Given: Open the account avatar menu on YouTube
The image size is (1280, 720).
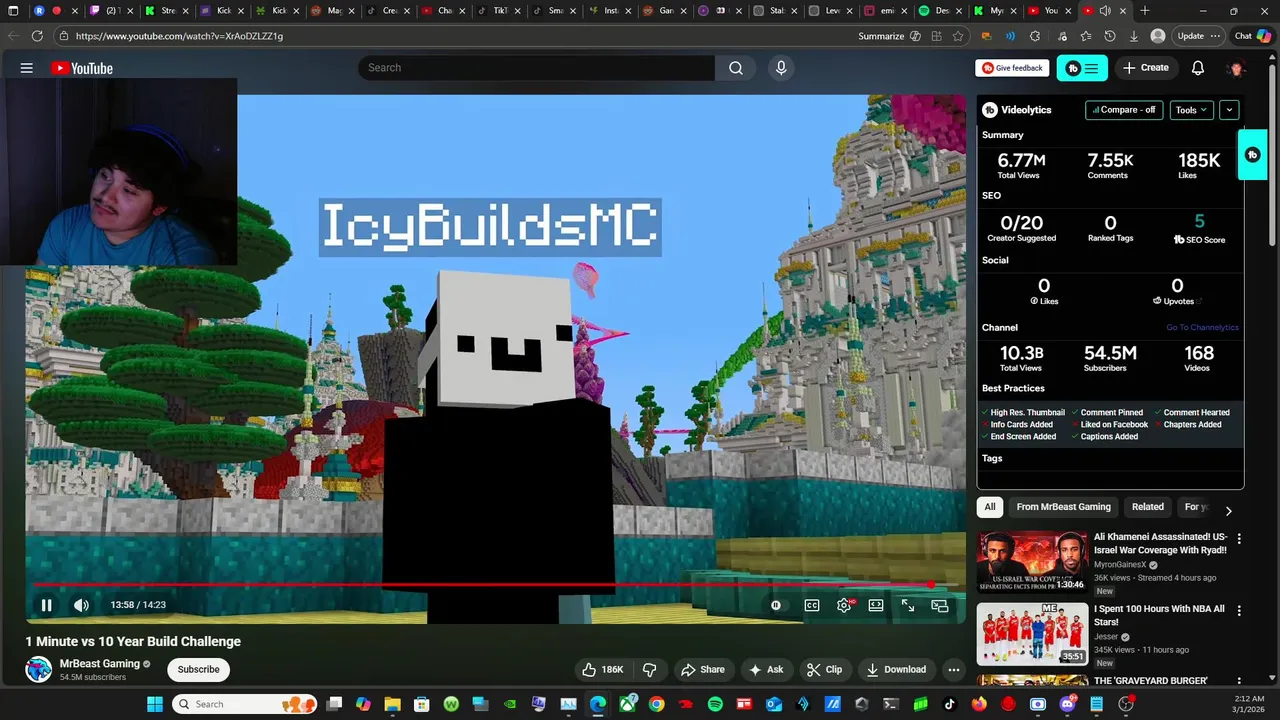Looking at the screenshot, I should [1237, 68].
